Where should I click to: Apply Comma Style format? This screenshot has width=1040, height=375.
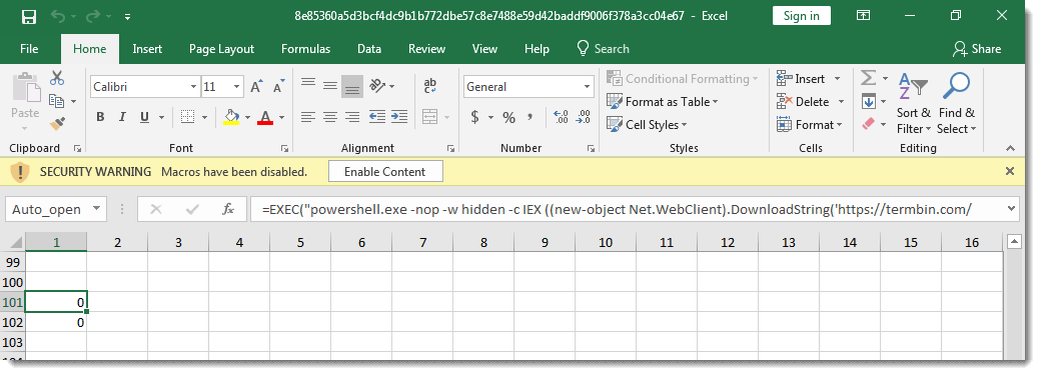(x=530, y=117)
